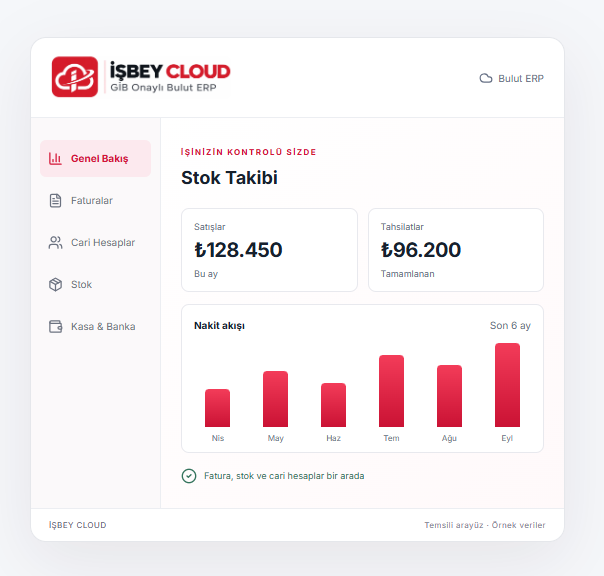Click the document icon next to Faturalar
Image resolution: width=604 pixels, height=576 pixels.
[x=55, y=200]
